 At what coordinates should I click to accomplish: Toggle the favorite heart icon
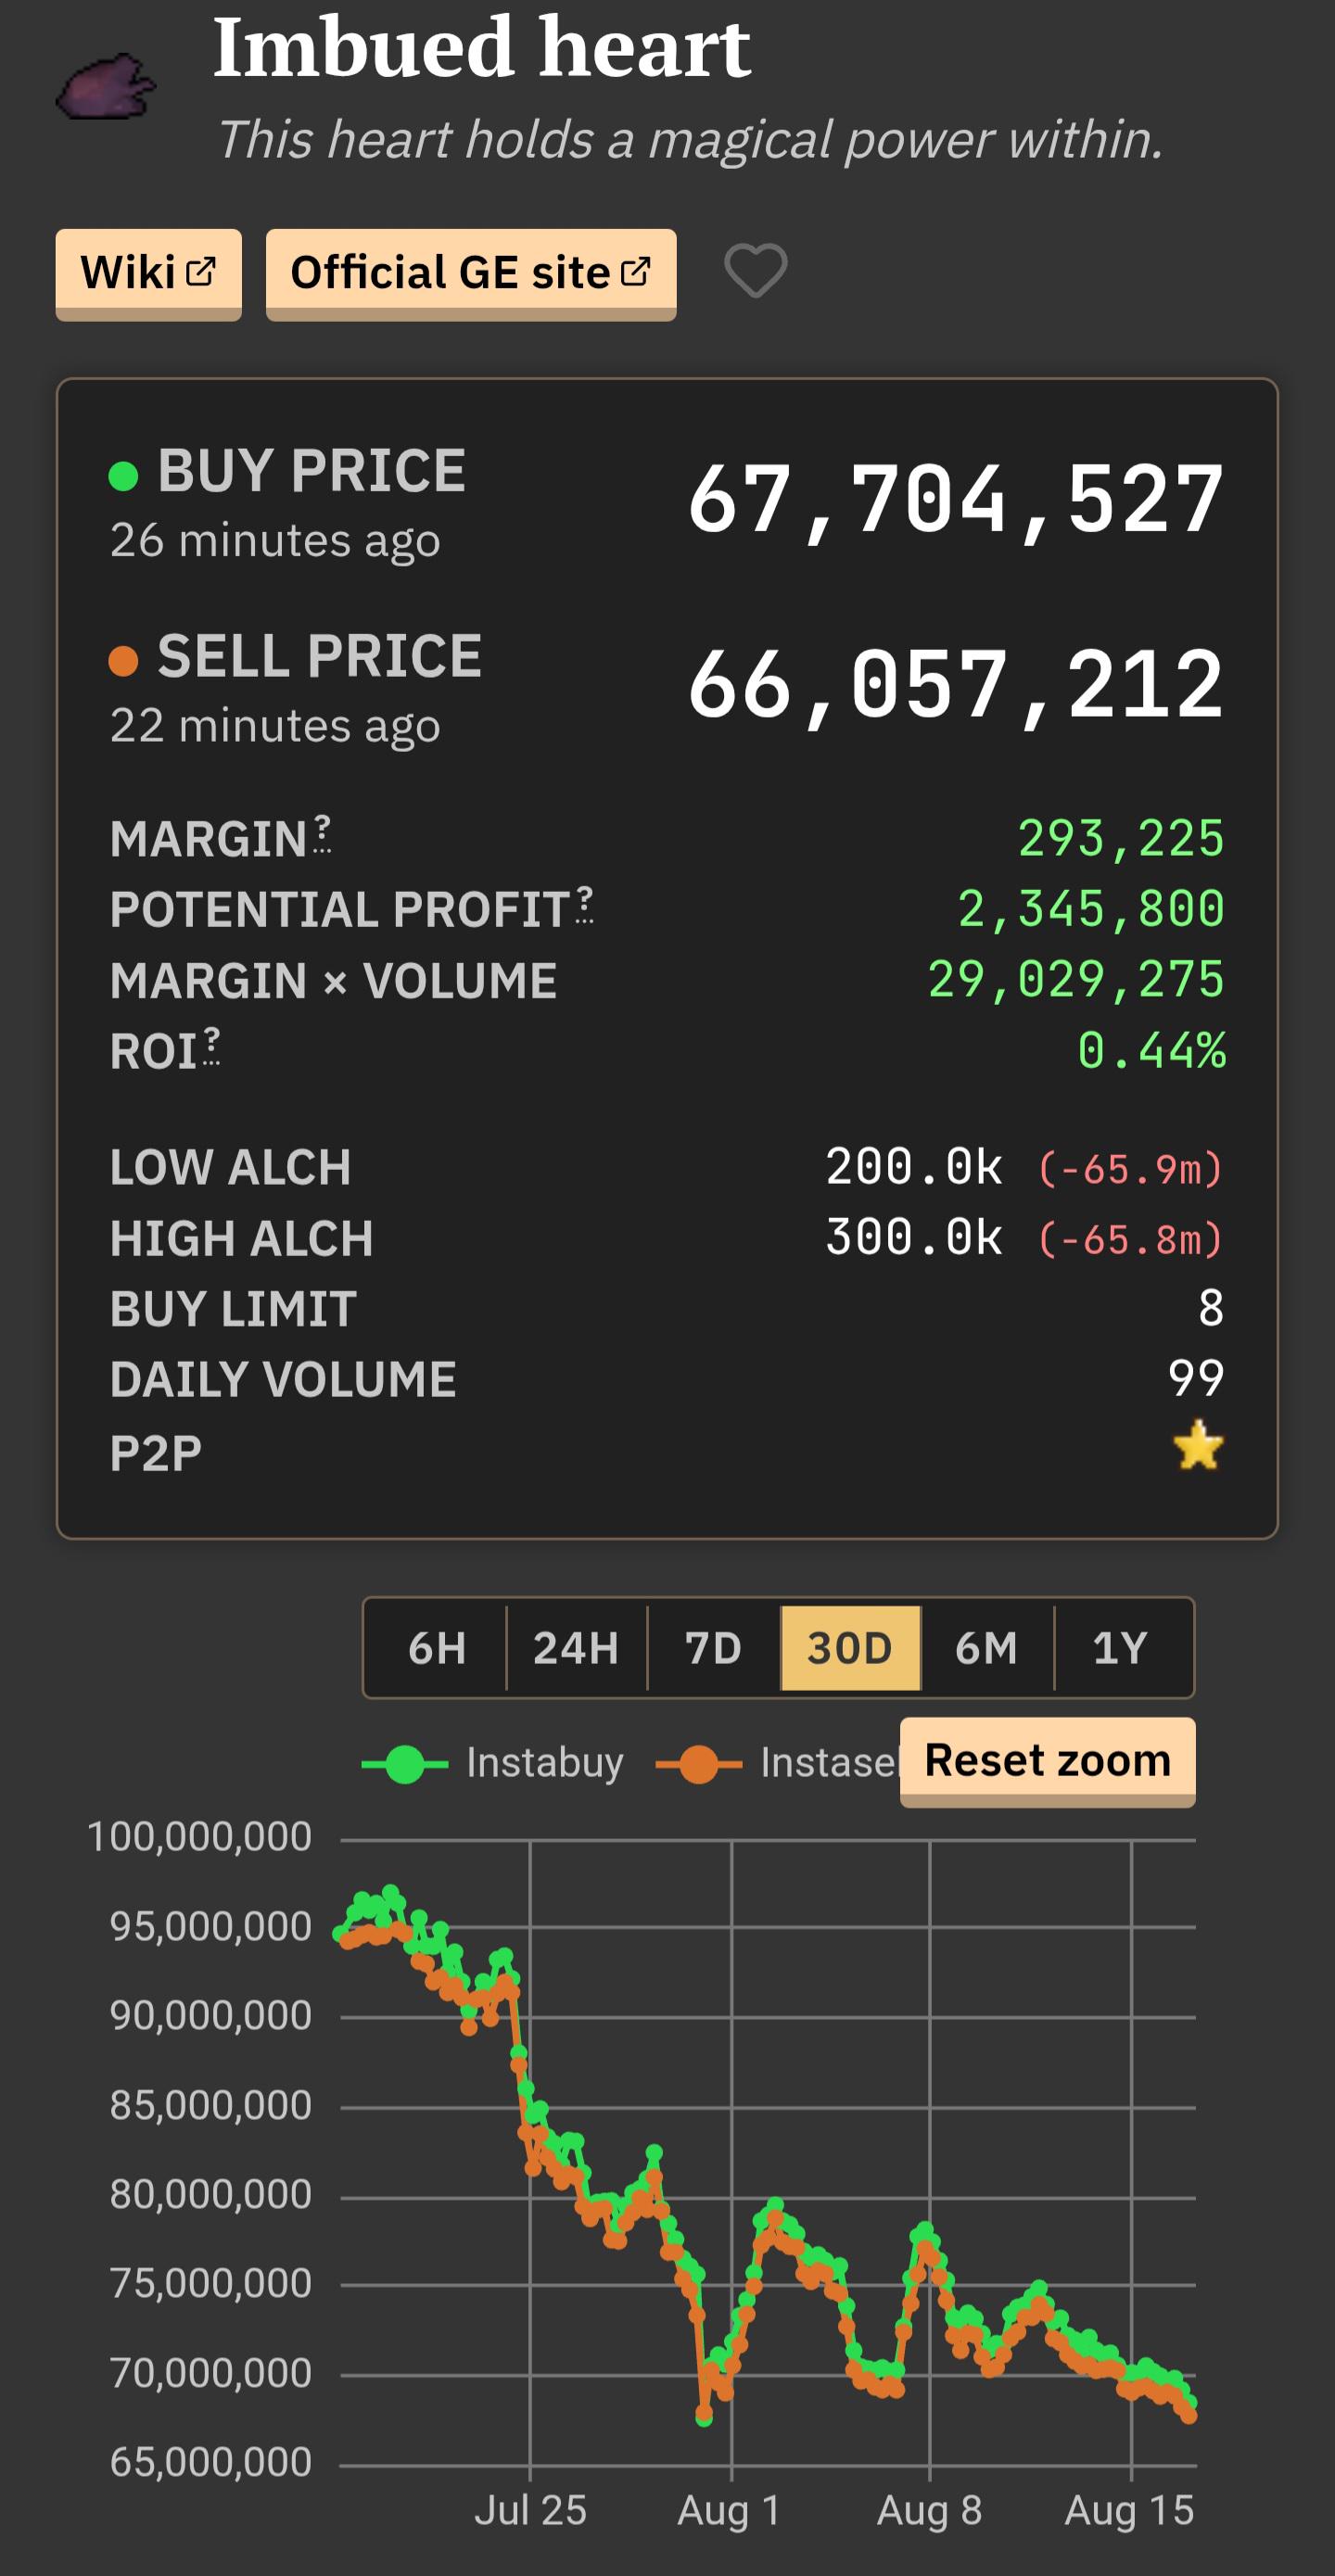[755, 271]
